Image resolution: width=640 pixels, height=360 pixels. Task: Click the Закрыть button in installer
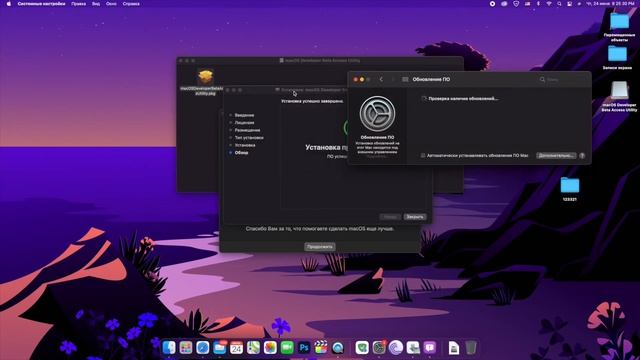pyautogui.click(x=415, y=217)
